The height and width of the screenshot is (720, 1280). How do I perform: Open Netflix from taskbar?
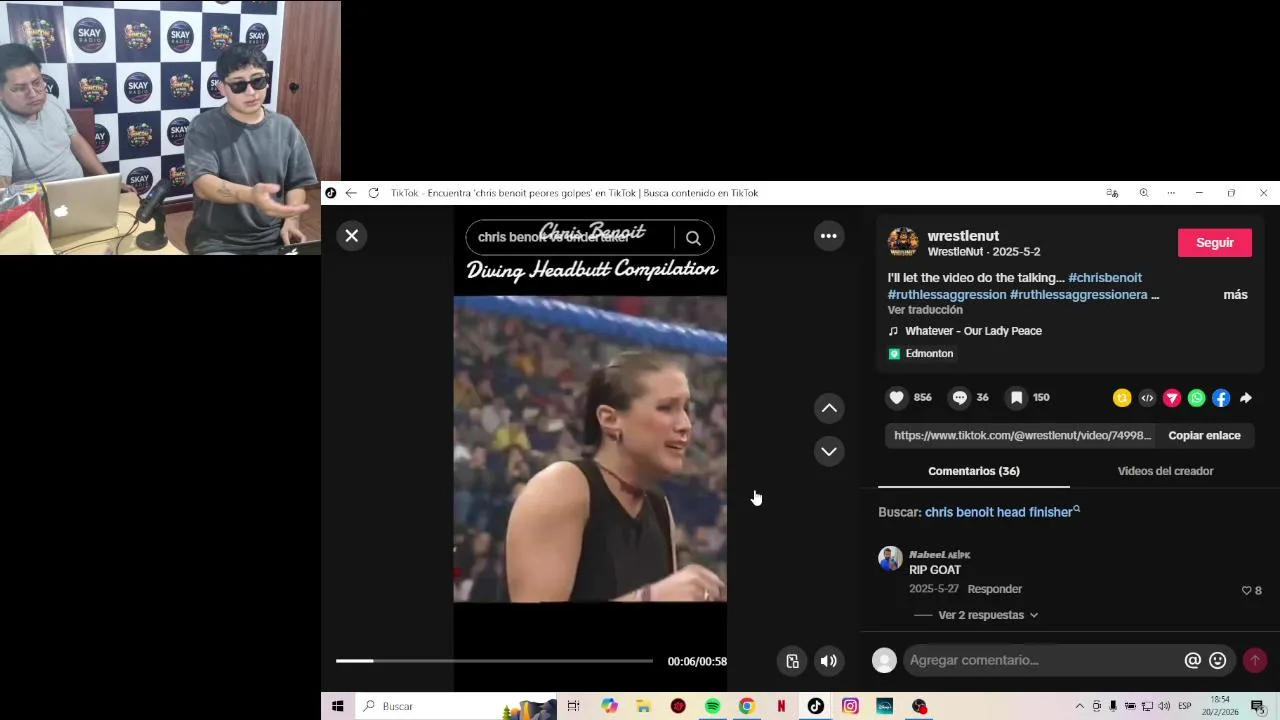(781, 706)
